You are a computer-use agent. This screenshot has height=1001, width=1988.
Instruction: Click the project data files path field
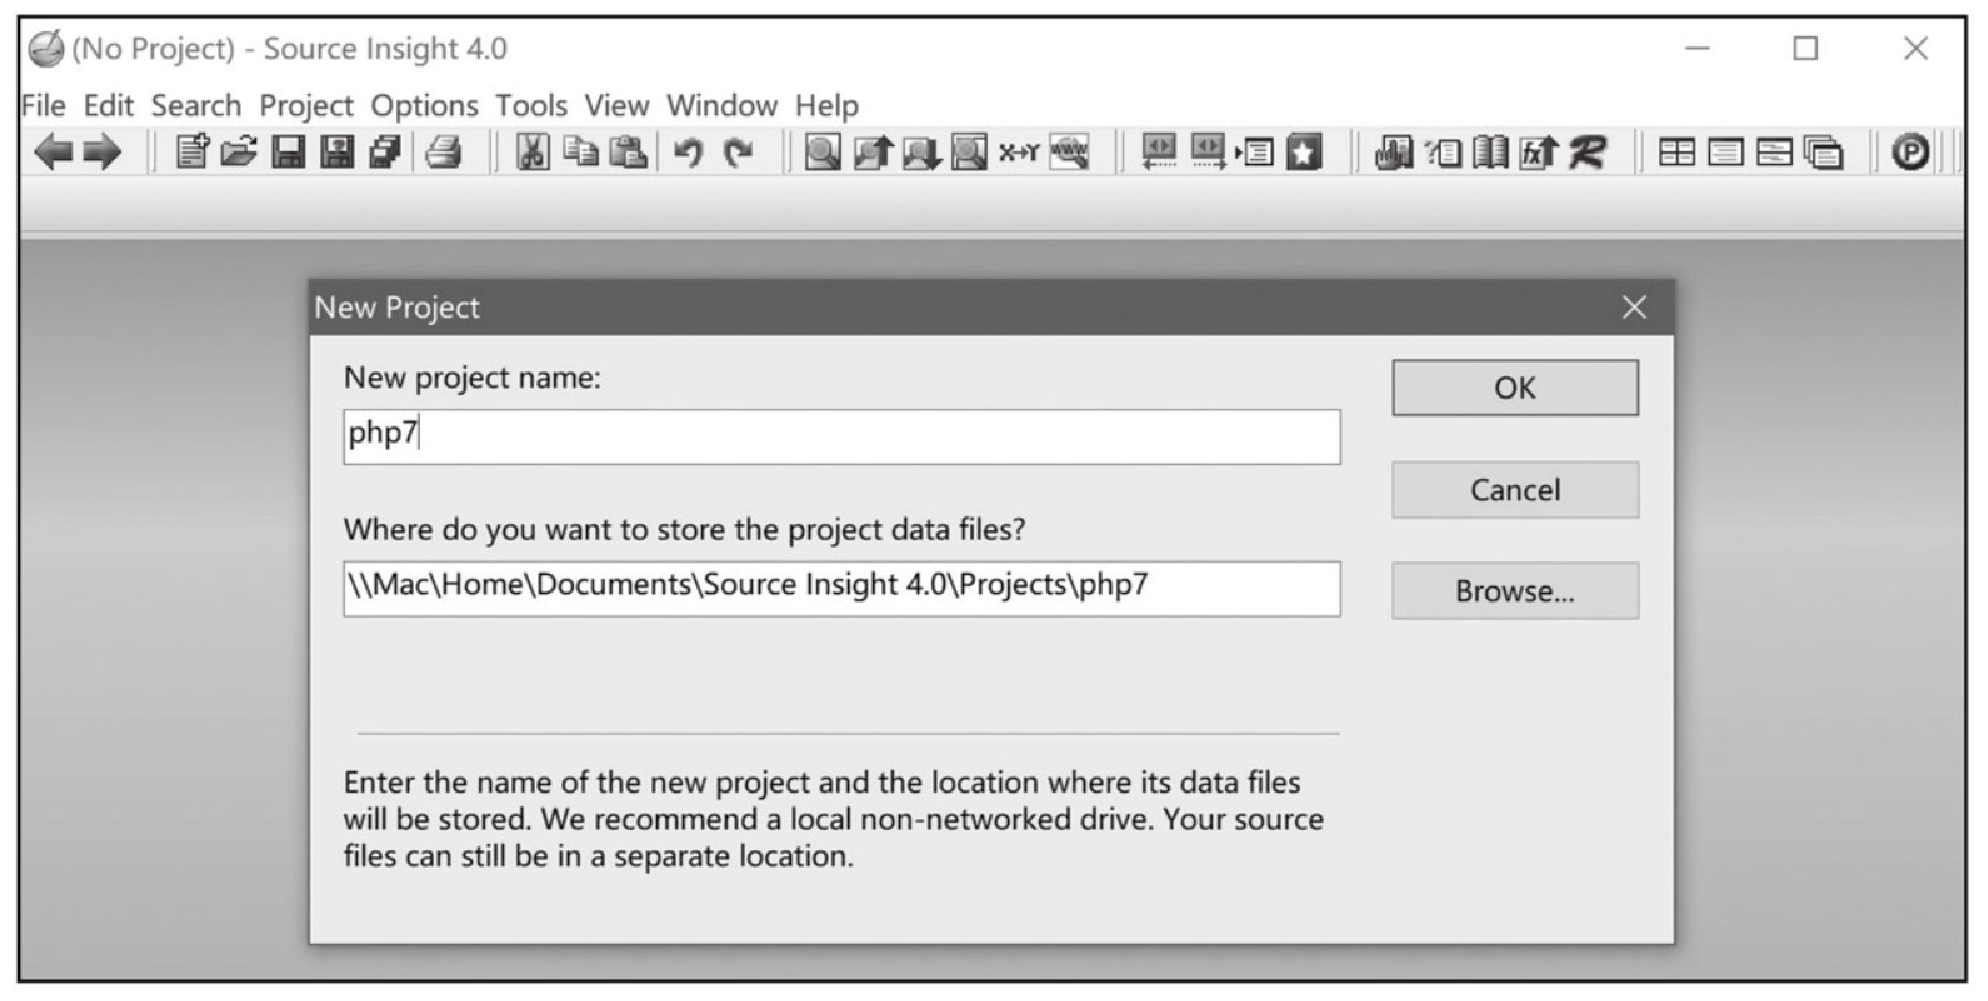coord(842,588)
